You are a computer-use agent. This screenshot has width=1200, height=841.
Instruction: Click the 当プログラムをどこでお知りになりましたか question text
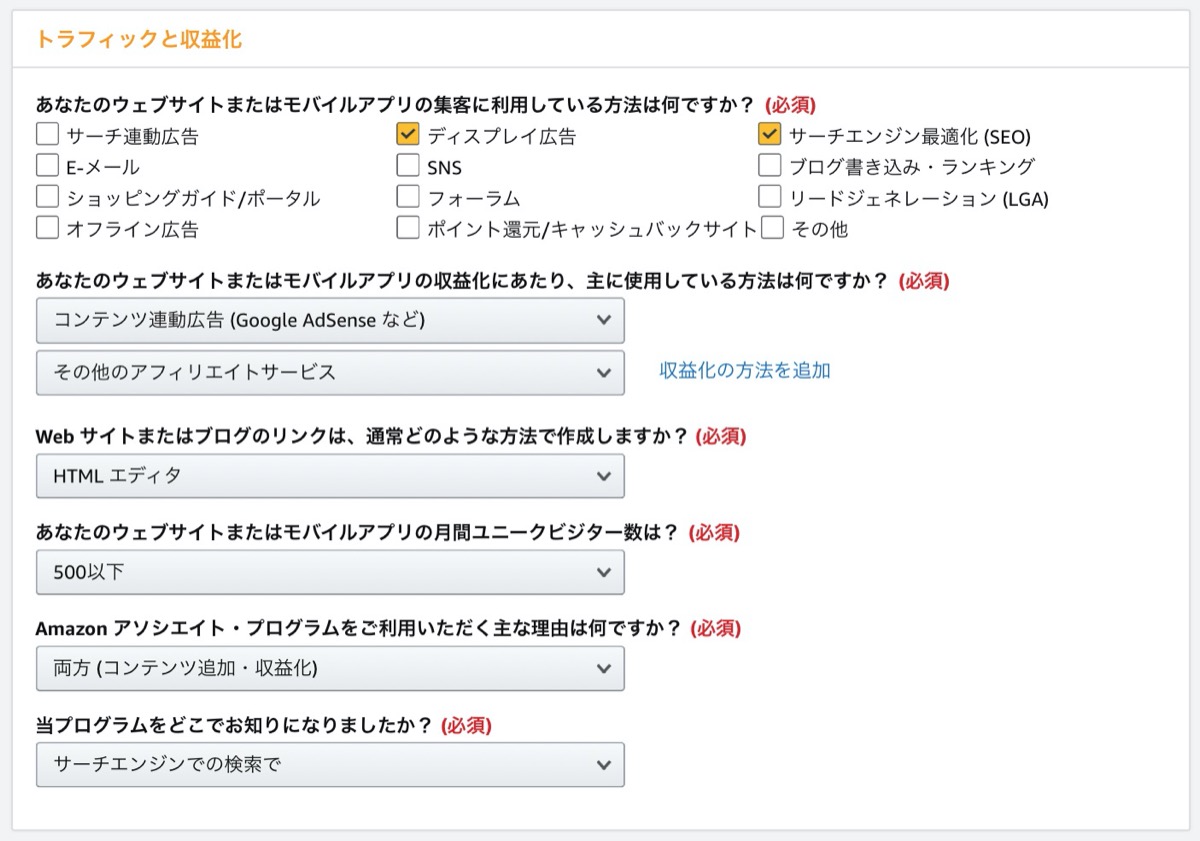234,725
